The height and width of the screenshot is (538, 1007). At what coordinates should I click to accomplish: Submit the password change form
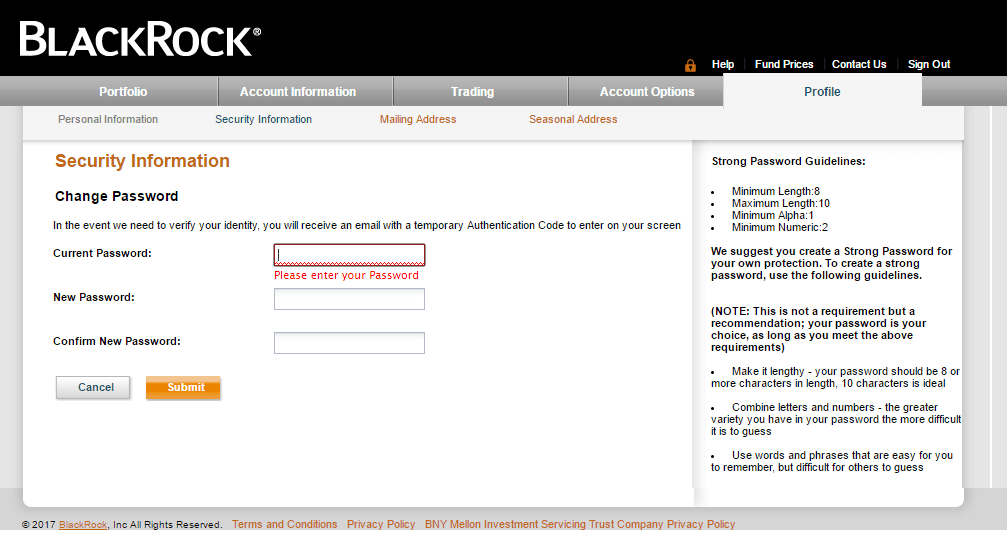[x=183, y=388]
